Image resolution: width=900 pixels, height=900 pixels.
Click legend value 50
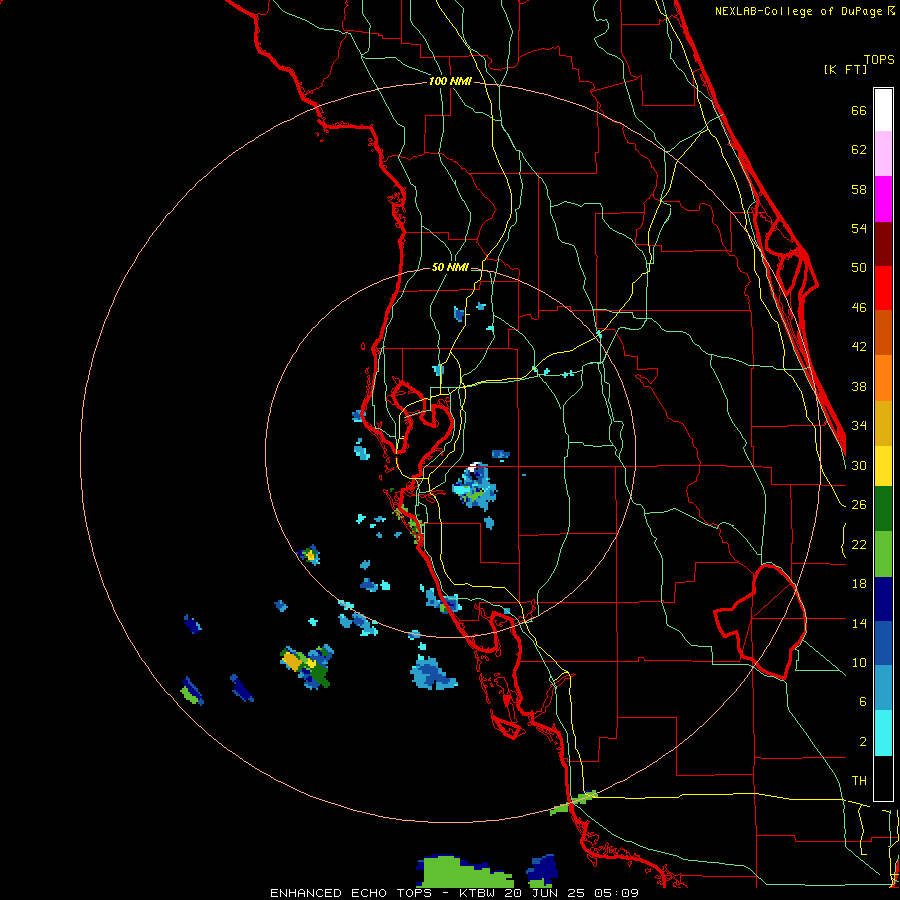click(x=859, y=267)
